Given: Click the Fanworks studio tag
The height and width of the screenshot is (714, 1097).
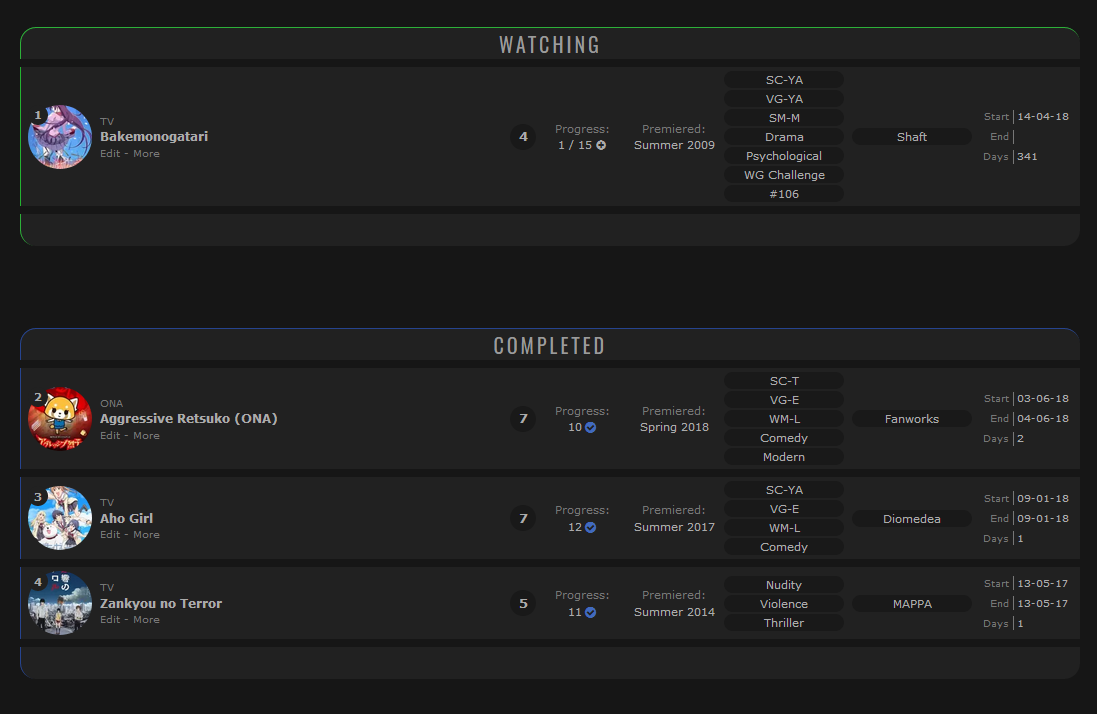Looking at the screenshot, I should [912, 419].
